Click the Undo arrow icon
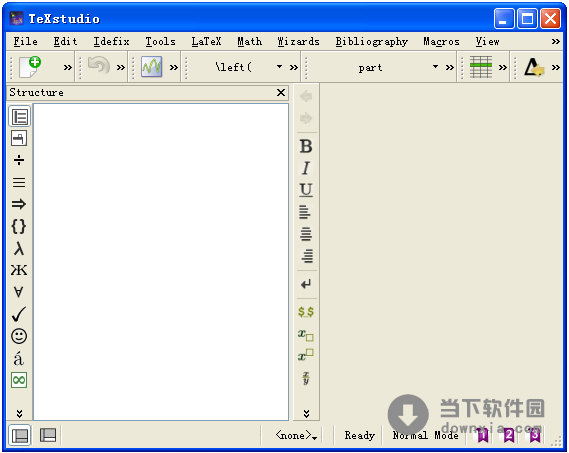This screenshot has height=453, width=569. 99,66
